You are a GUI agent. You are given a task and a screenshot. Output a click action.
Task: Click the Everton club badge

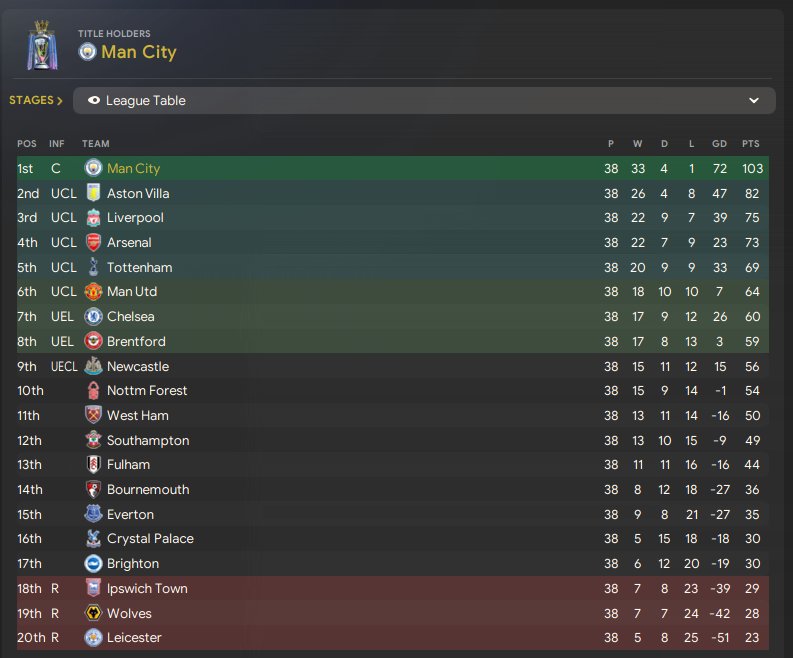tap(93, 514)
